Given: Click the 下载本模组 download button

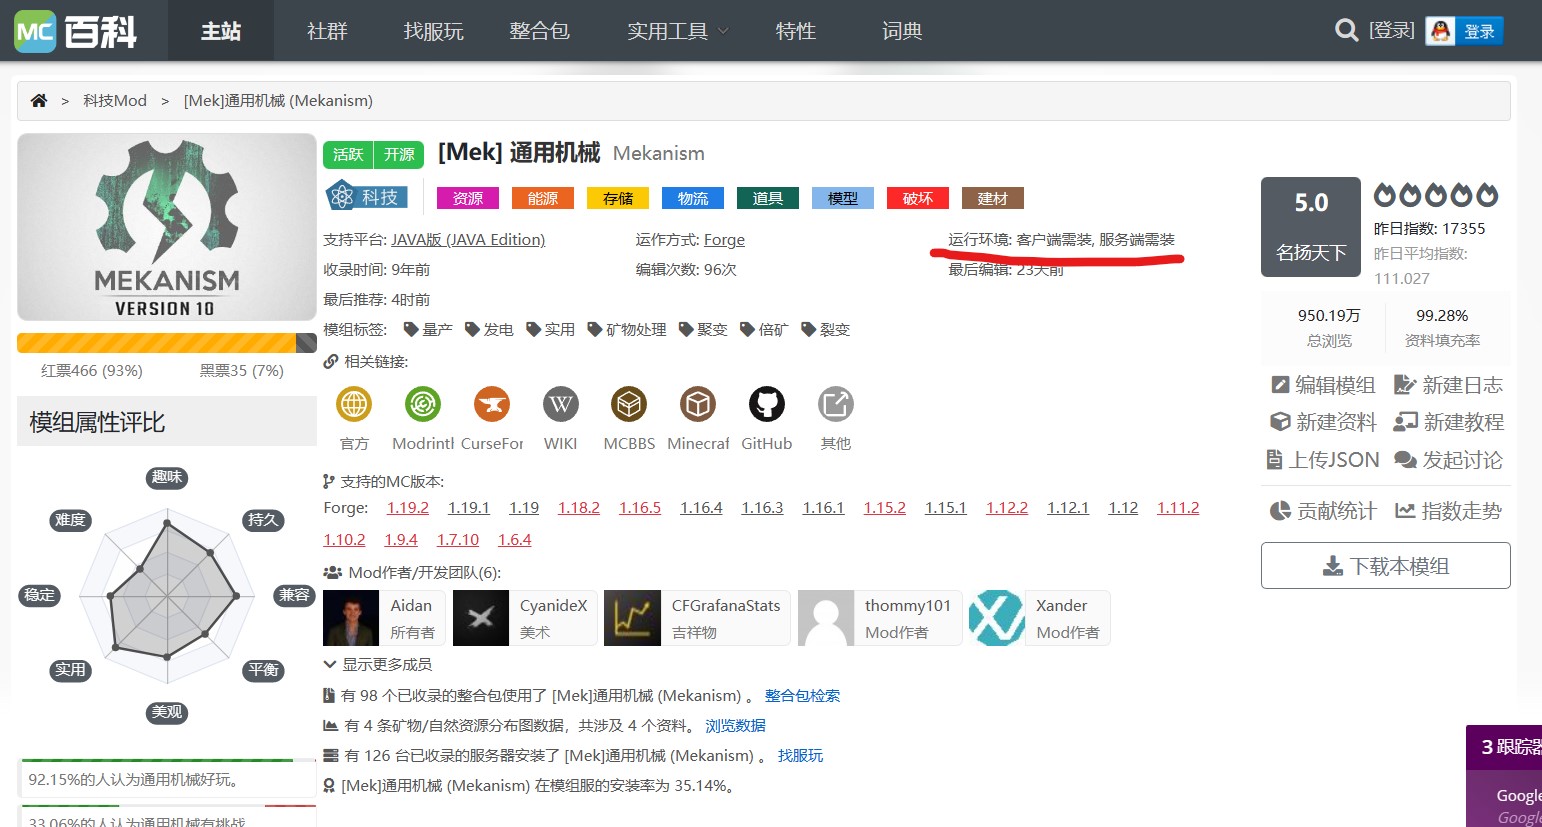Looking at the screenshot, I should tap(1385, 566).
